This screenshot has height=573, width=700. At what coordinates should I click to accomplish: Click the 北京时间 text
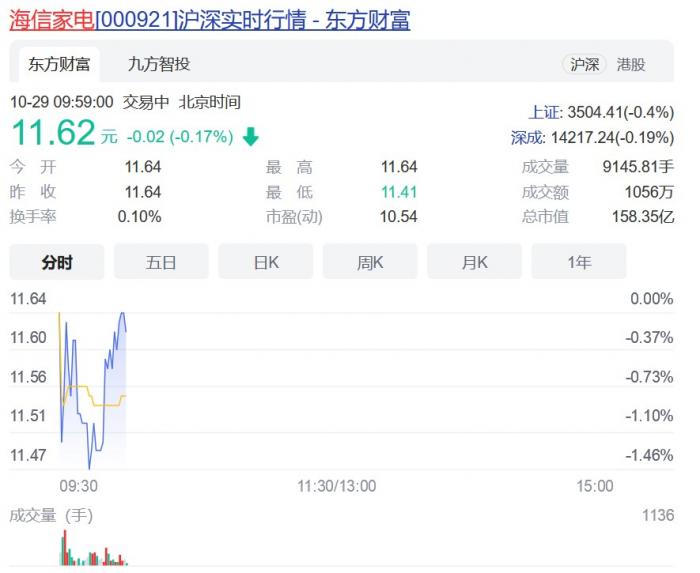tap(209, 102)
